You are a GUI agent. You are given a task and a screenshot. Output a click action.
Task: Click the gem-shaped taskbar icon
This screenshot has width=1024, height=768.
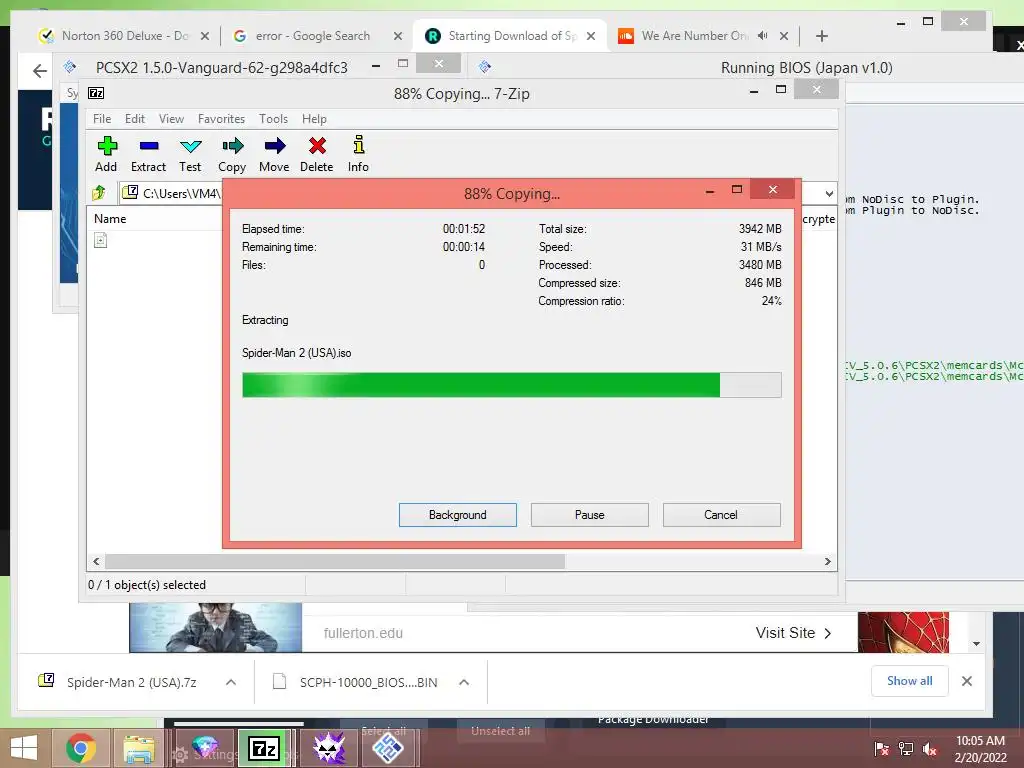pos(204,748)
